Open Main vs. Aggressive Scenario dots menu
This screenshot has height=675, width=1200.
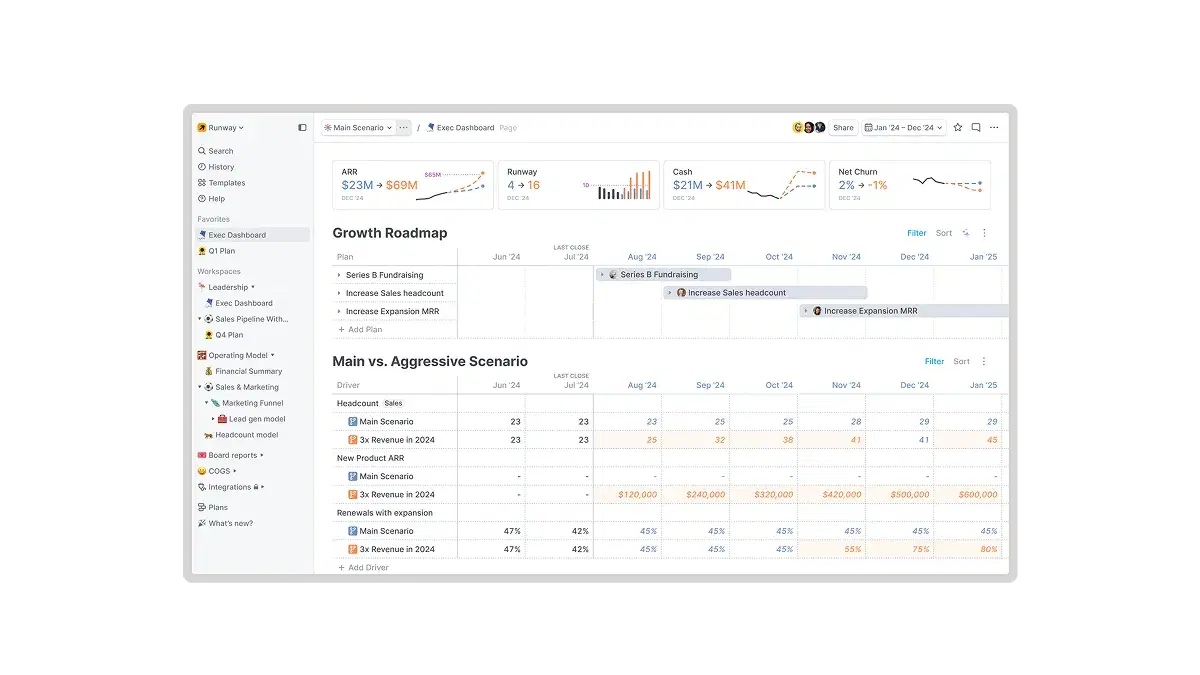pyautogui.click(x=984, y=361)
